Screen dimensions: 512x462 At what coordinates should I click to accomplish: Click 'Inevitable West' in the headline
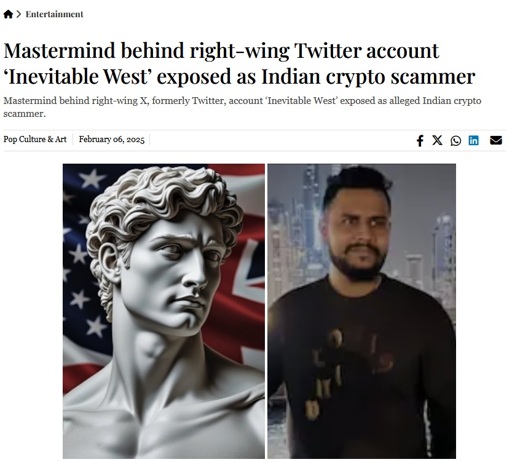click(x=77, y=76)
